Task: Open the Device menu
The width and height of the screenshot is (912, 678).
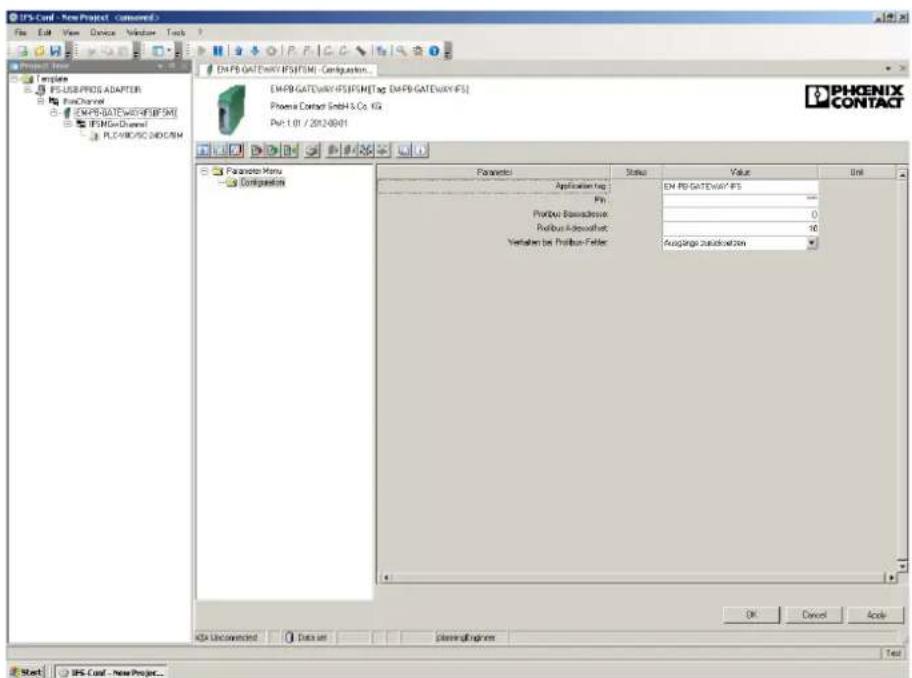Action: pos(102,33)
